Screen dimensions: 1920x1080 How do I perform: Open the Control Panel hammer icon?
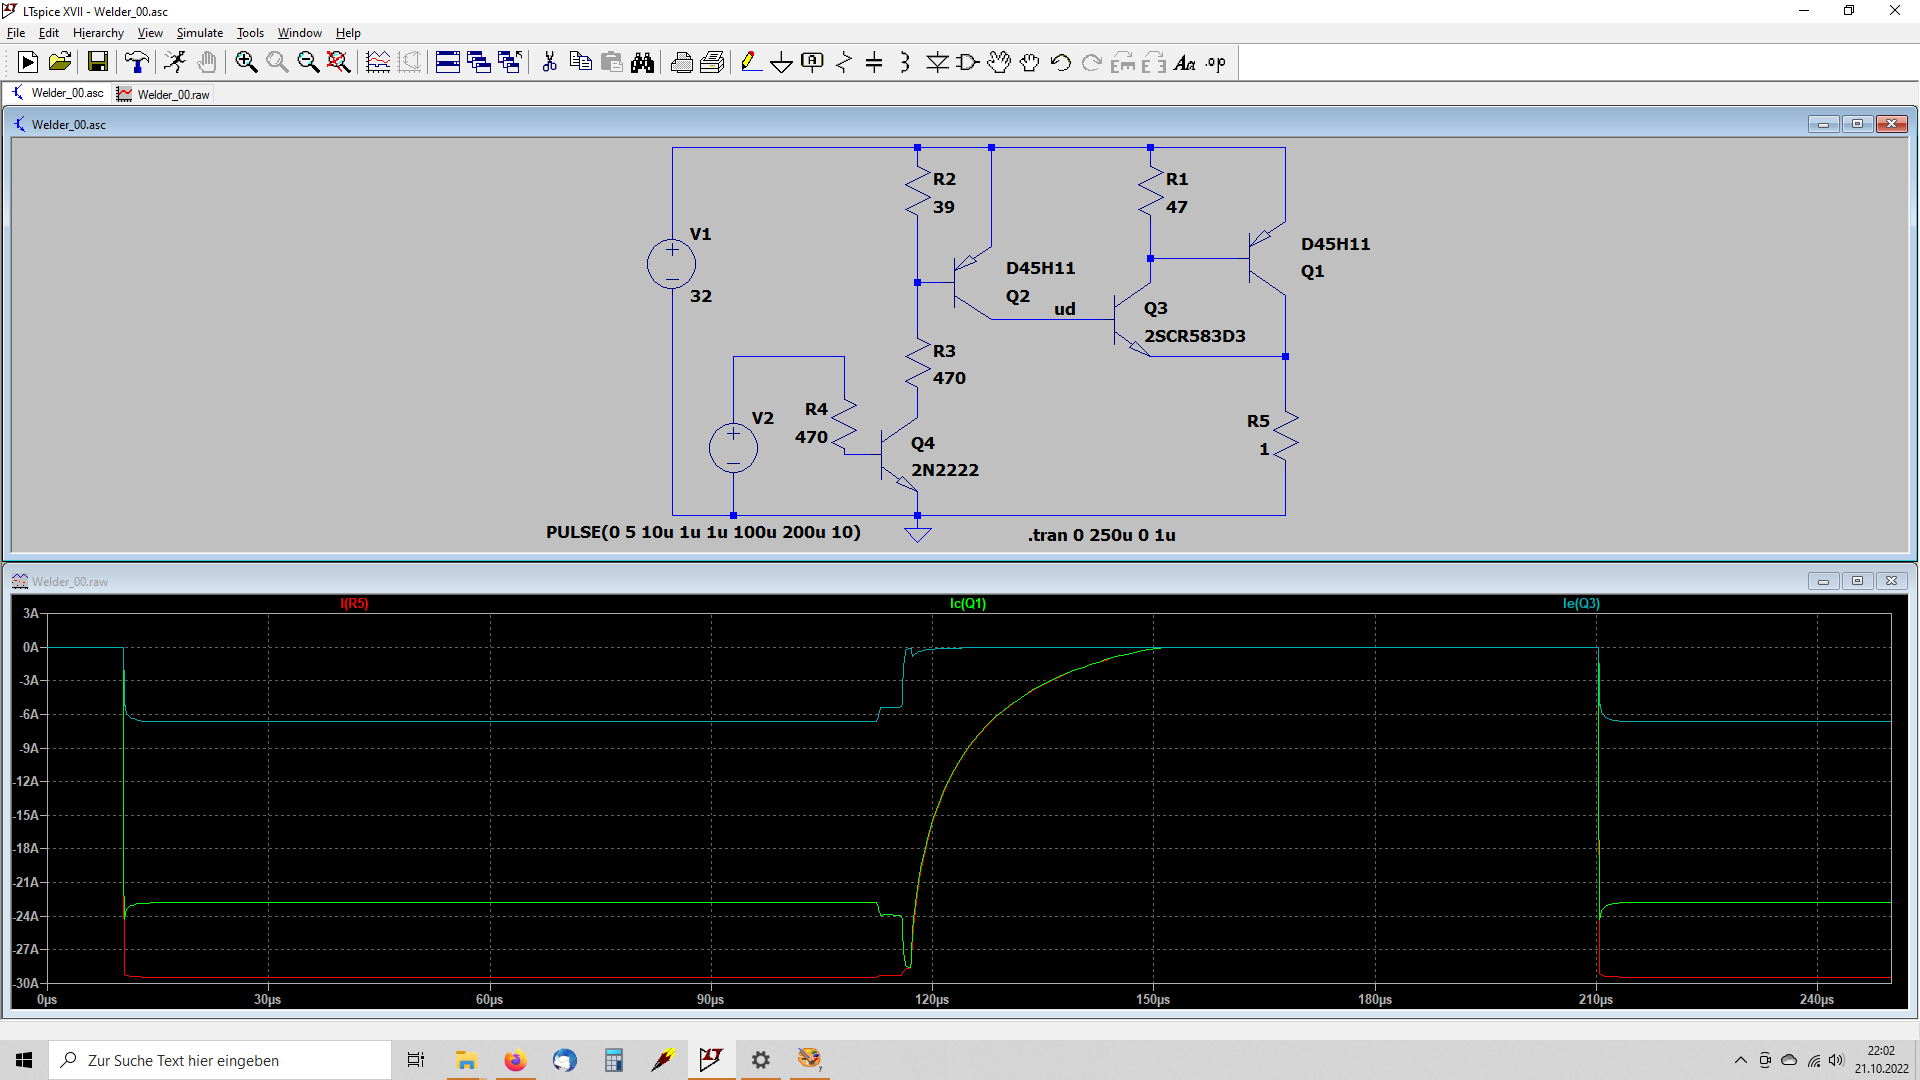136,63
